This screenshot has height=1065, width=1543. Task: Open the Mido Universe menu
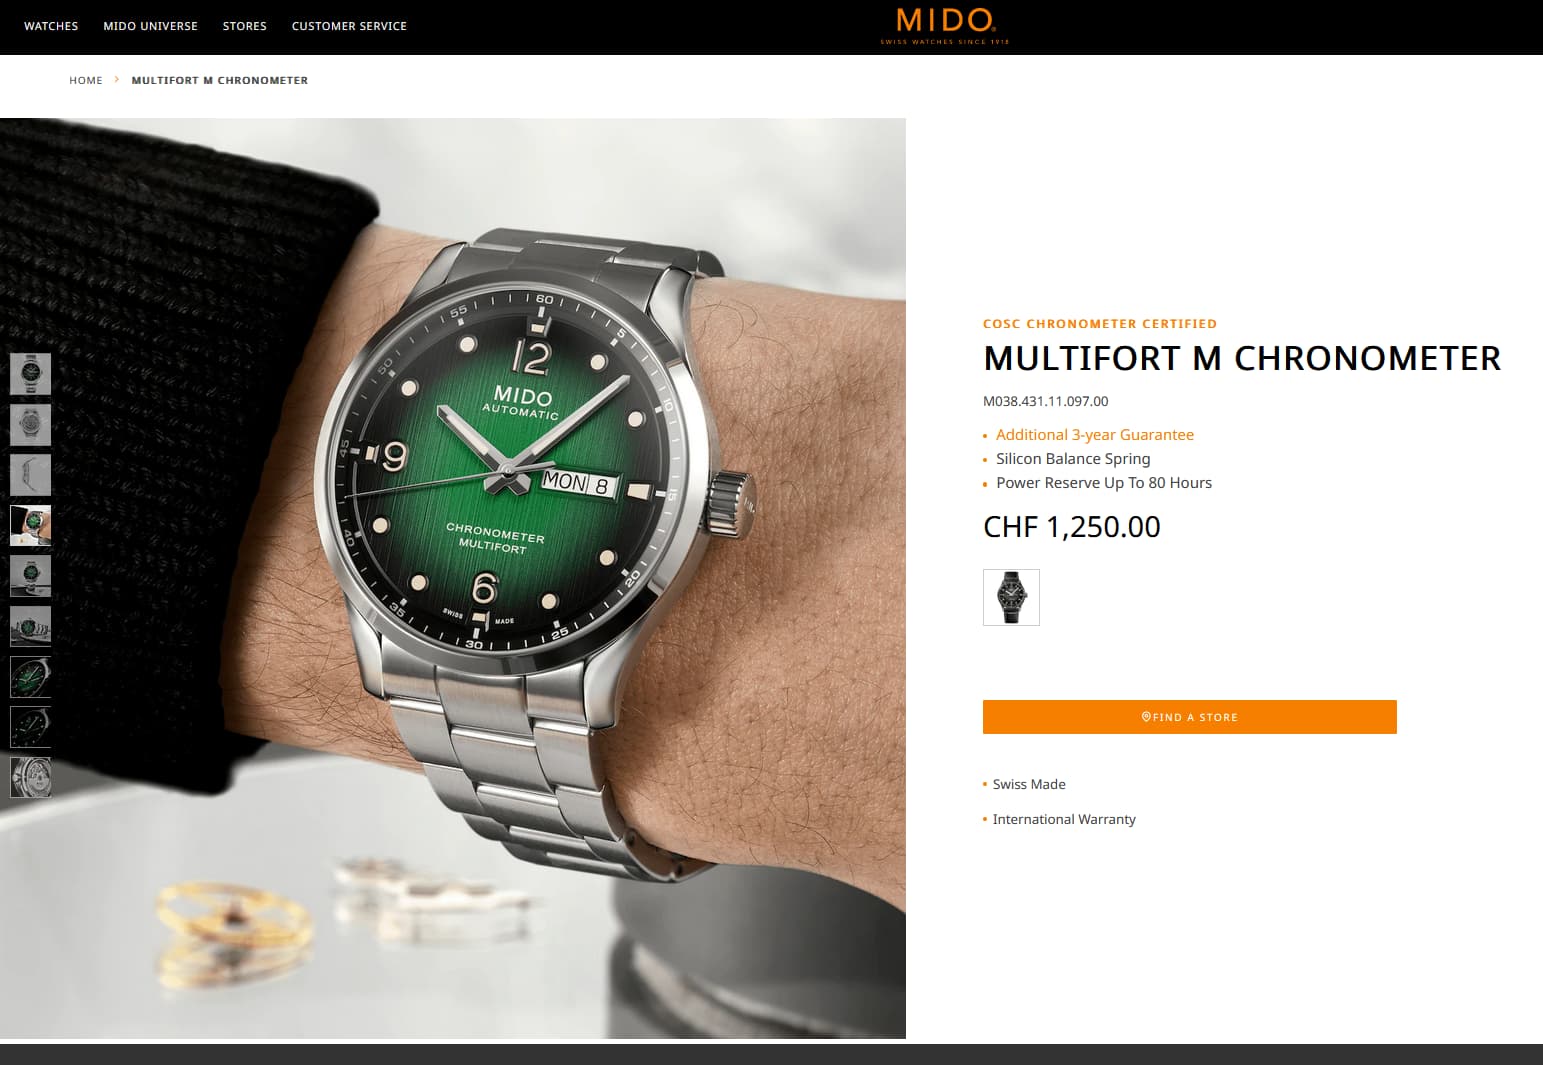pos(150,26)
